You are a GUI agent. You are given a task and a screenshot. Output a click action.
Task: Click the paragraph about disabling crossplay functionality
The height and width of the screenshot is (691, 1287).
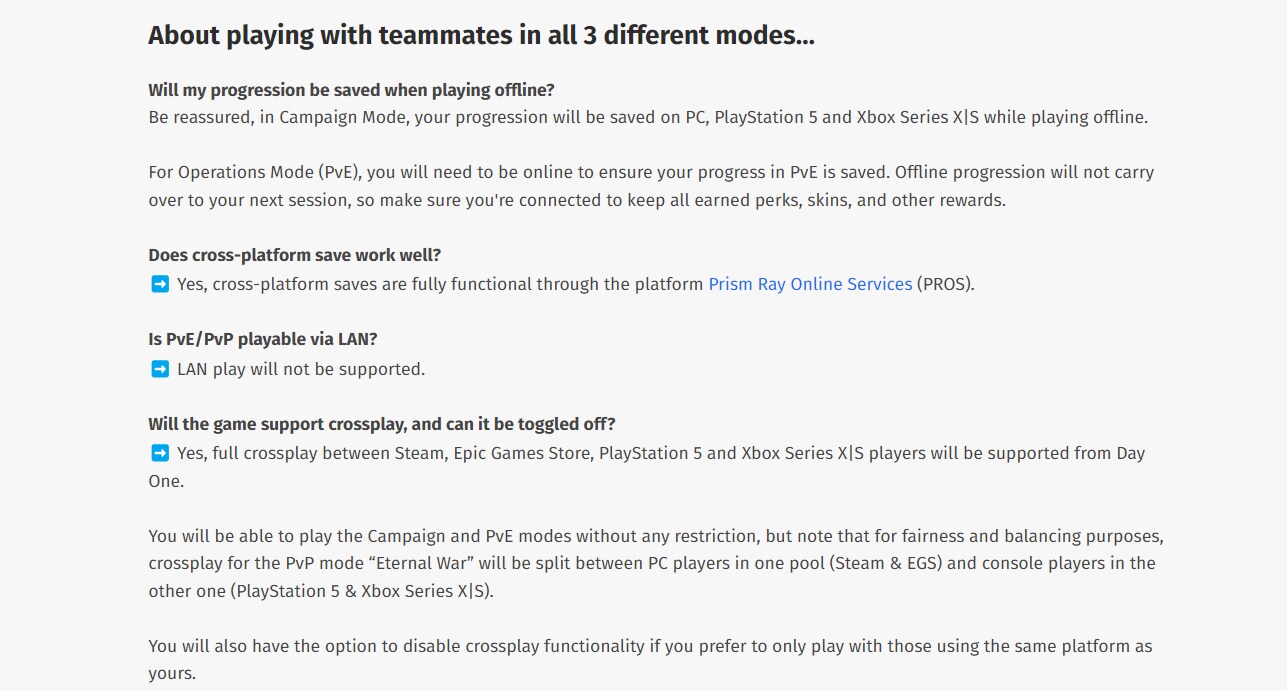pos(650,660)
